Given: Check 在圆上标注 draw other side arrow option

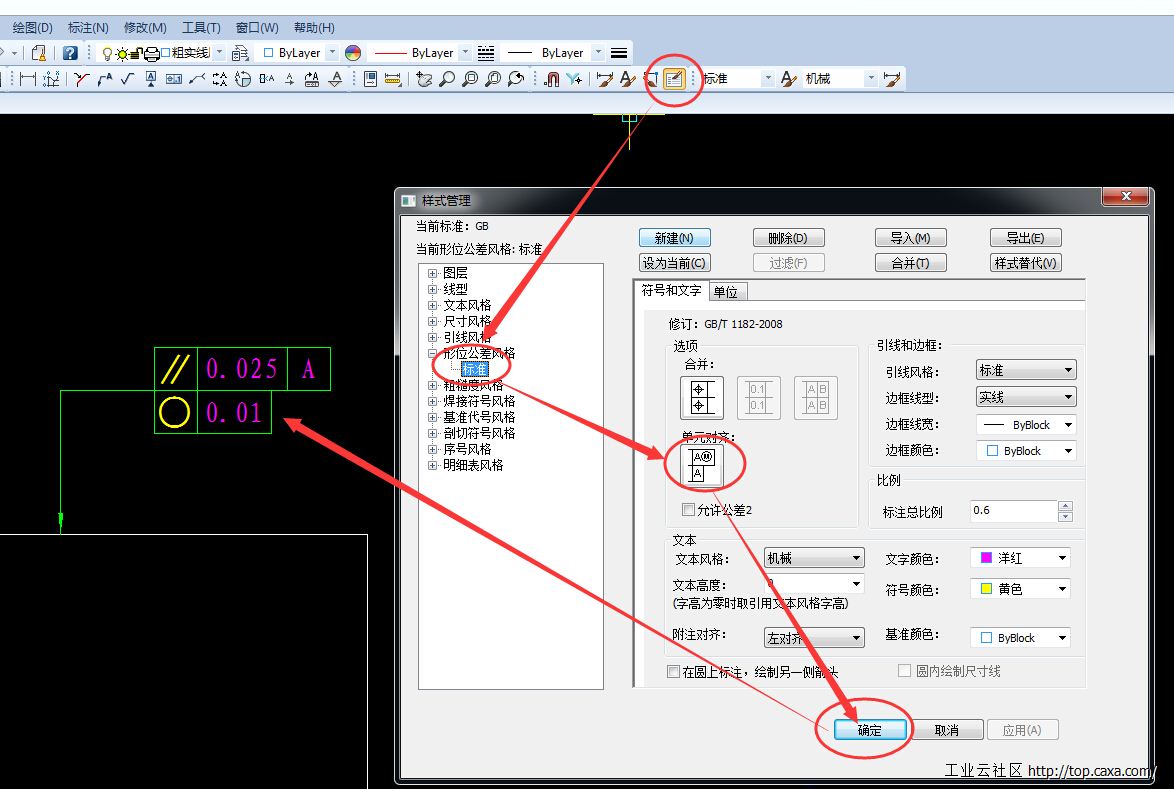Looking at the screenshot, I should [x=673, y=672].
